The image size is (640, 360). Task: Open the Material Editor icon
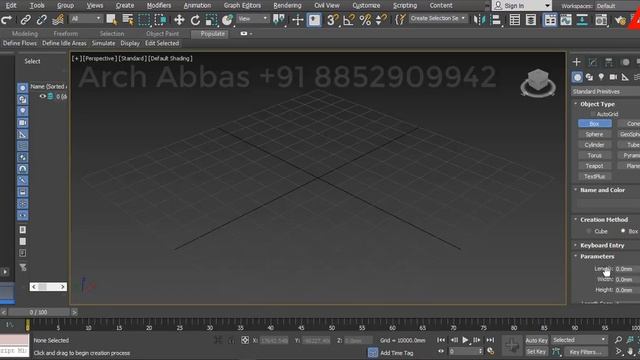click(x=601, y=20)
